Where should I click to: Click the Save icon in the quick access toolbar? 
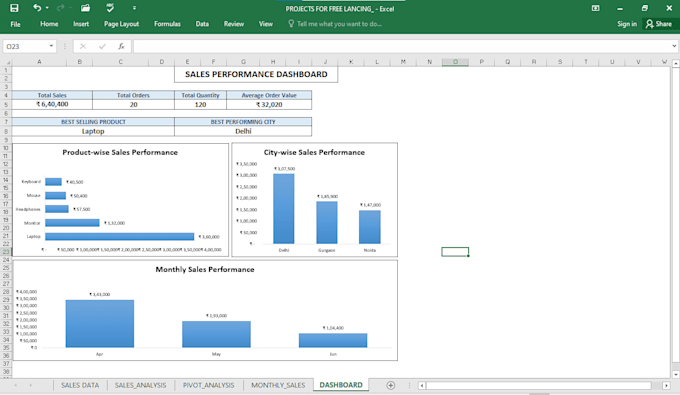(x=14, y=8)
